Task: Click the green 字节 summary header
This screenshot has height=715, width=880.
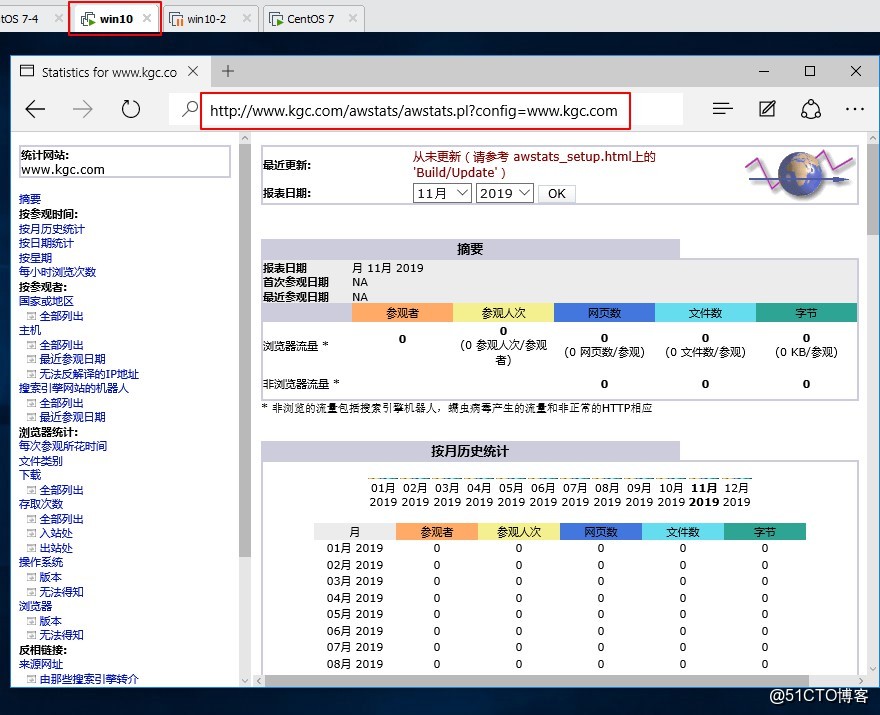Action: tap(806, 313)
